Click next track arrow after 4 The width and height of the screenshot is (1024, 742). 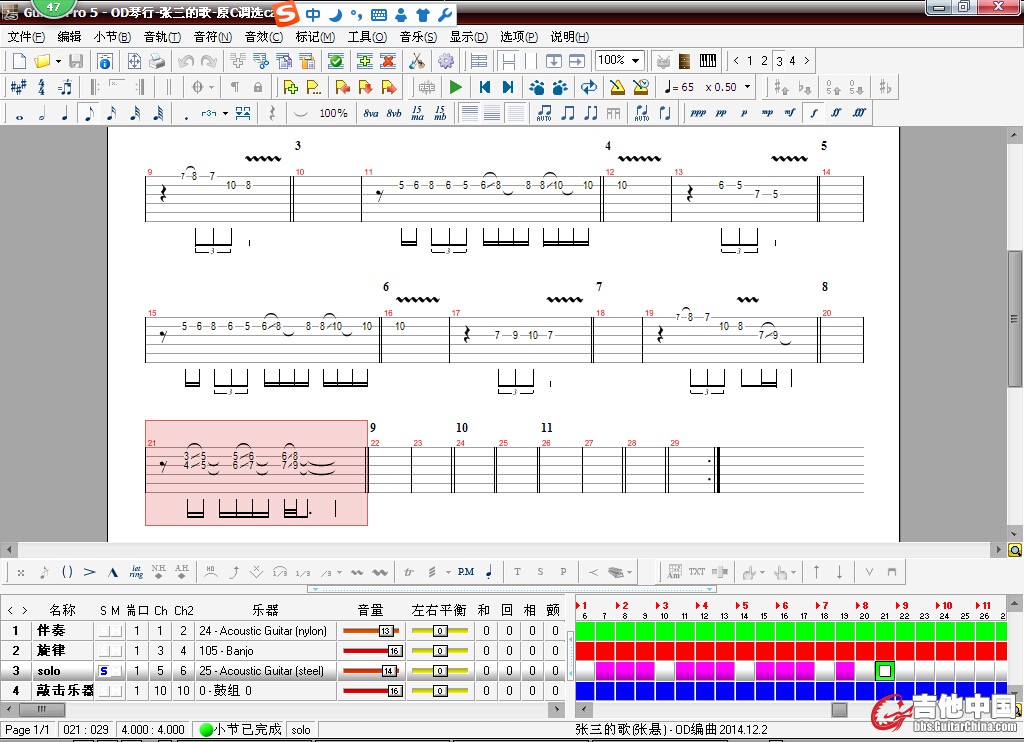click(x=807, y=61)
